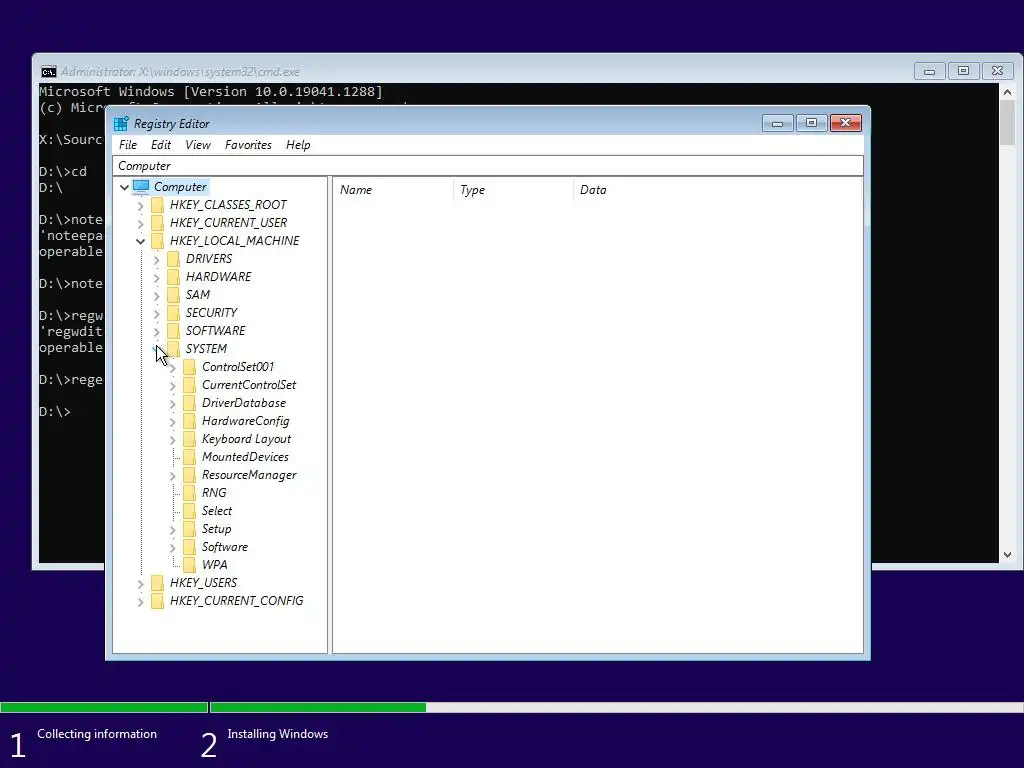Open the Help menu in Registry Editor
The image size is (1024, 768).
click(x=298, y=145)
